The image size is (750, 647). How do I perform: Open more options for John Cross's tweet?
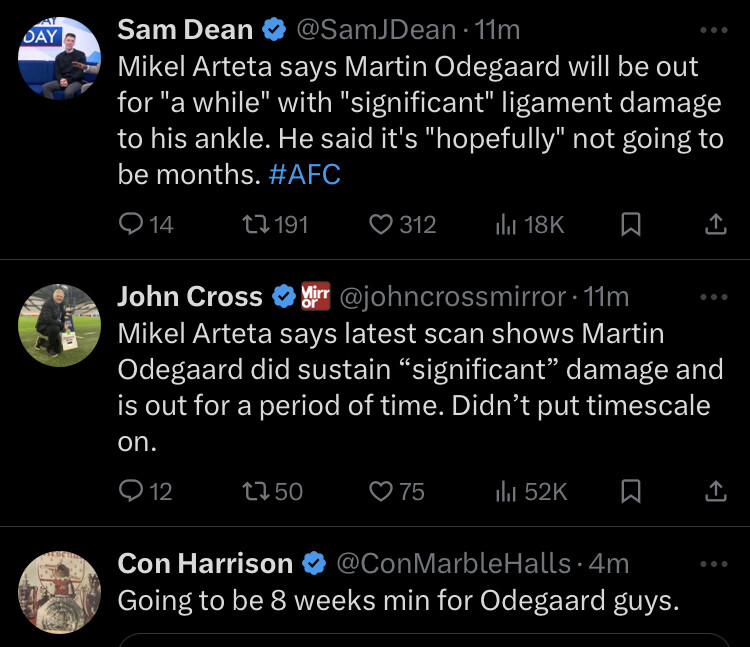click(x=715, y=297)
